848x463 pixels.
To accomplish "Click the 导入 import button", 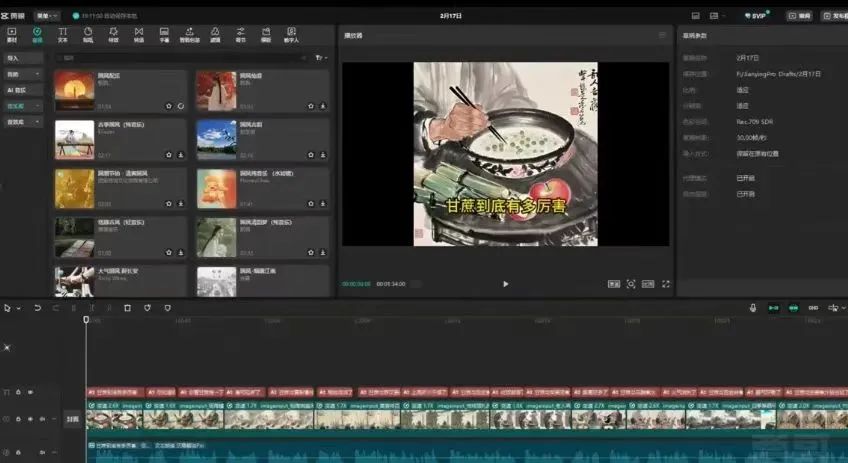I will tap(23, 58).
